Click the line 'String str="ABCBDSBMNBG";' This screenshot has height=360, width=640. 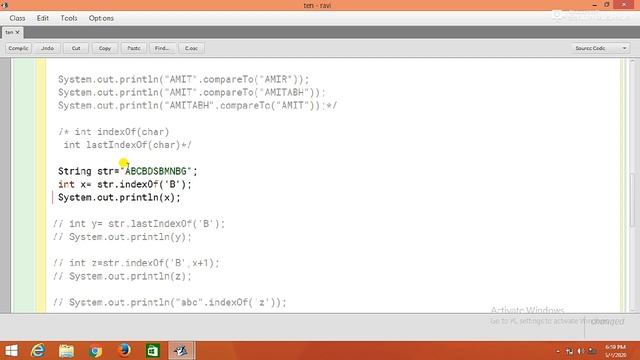[127, 171]
